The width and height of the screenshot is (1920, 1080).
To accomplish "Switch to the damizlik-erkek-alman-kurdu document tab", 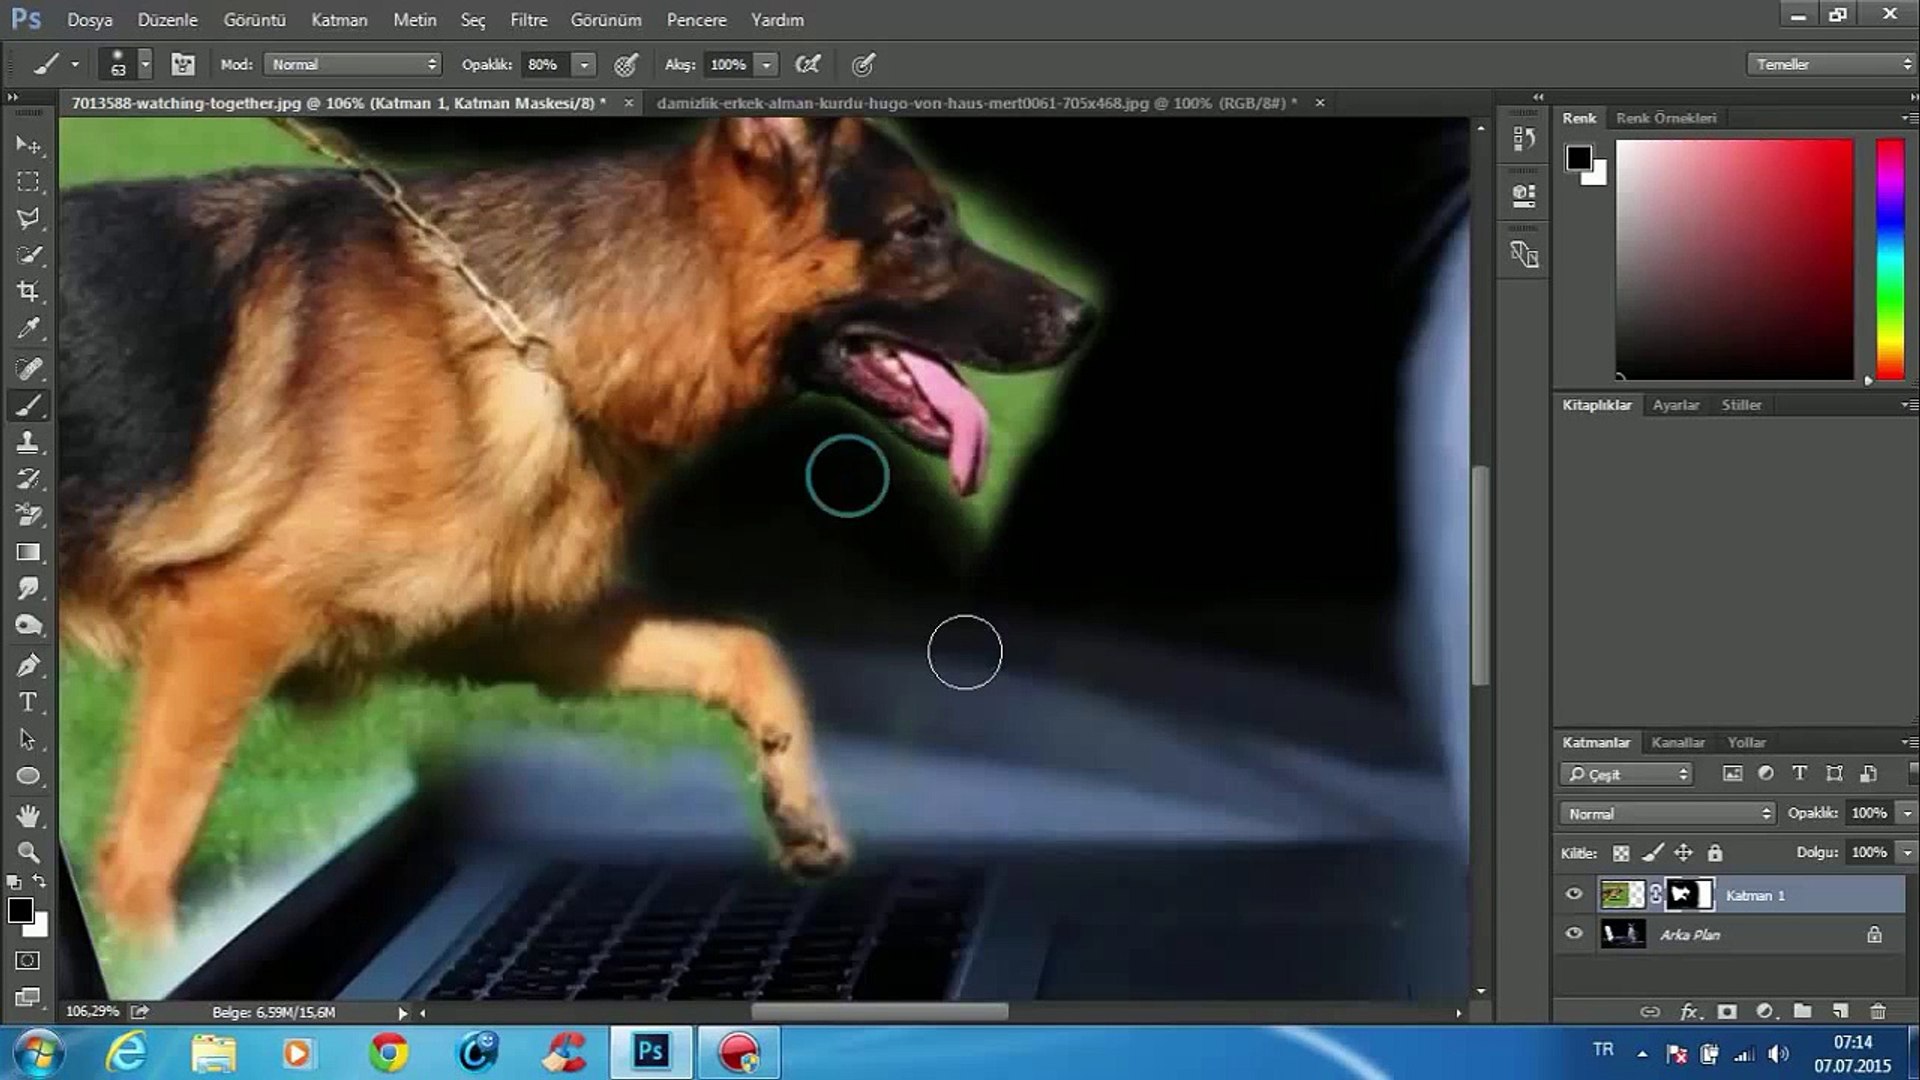I will tap(976, 103).
